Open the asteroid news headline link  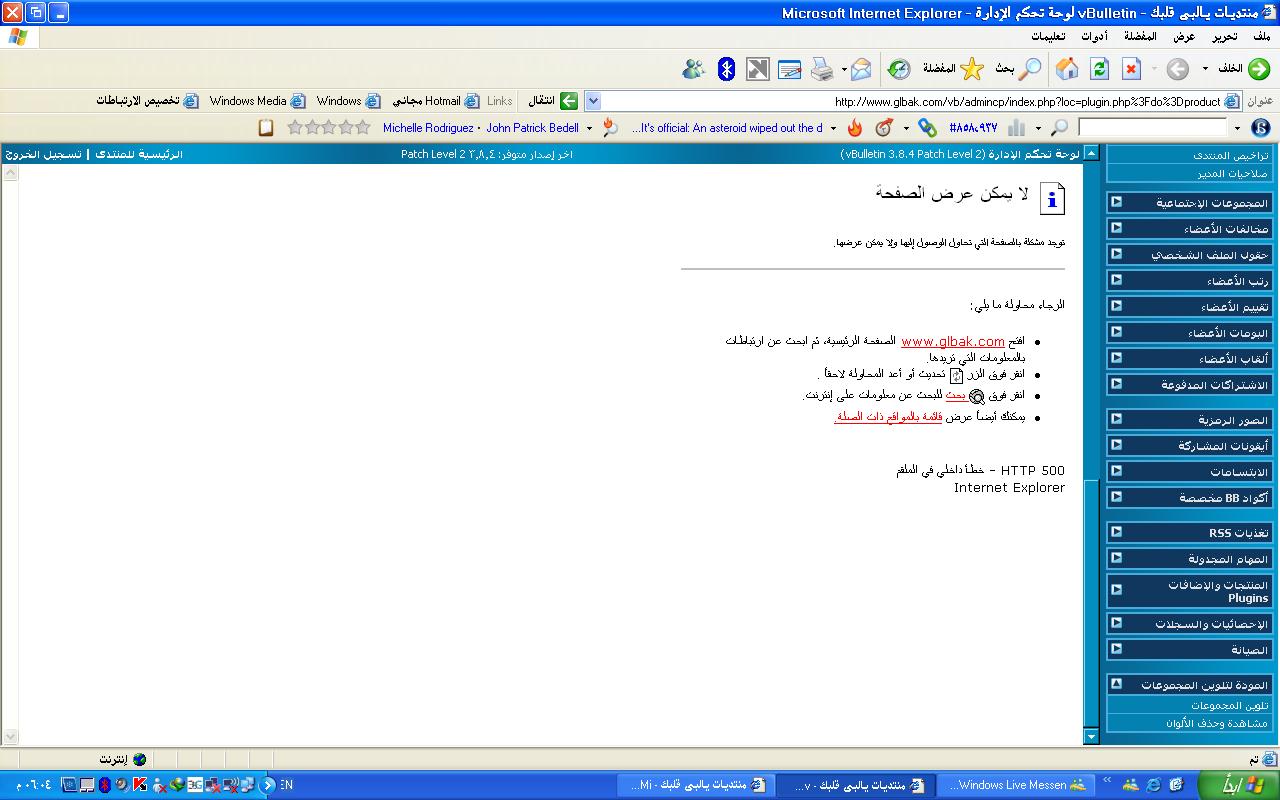click(x=727, y=128)
